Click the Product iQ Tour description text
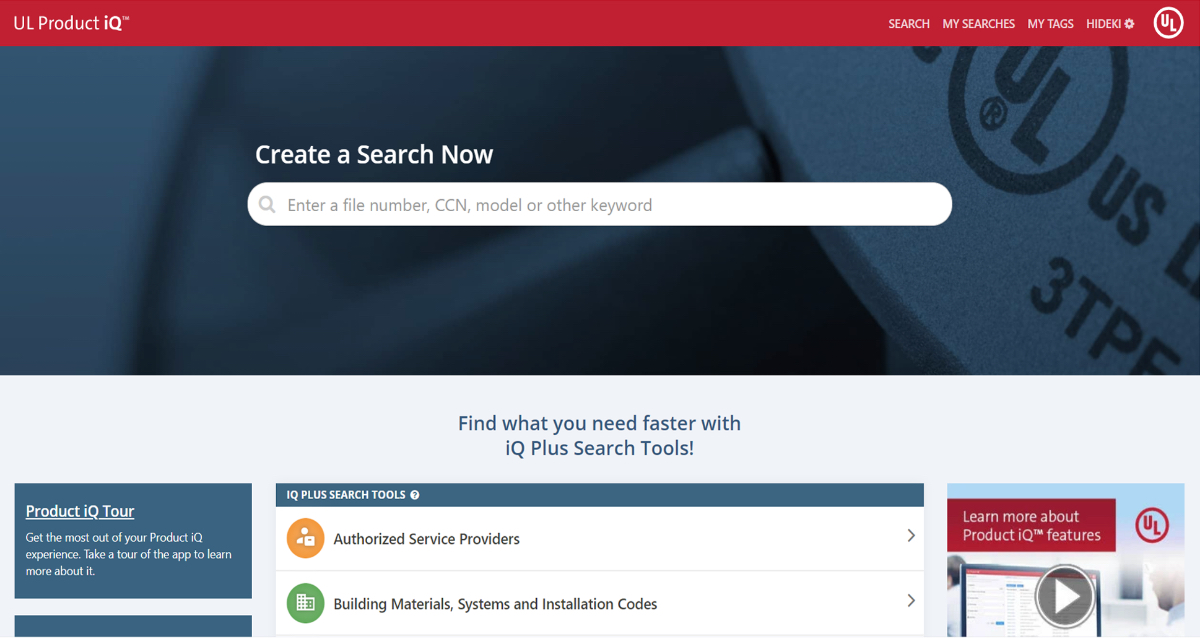 pos(129,554)
